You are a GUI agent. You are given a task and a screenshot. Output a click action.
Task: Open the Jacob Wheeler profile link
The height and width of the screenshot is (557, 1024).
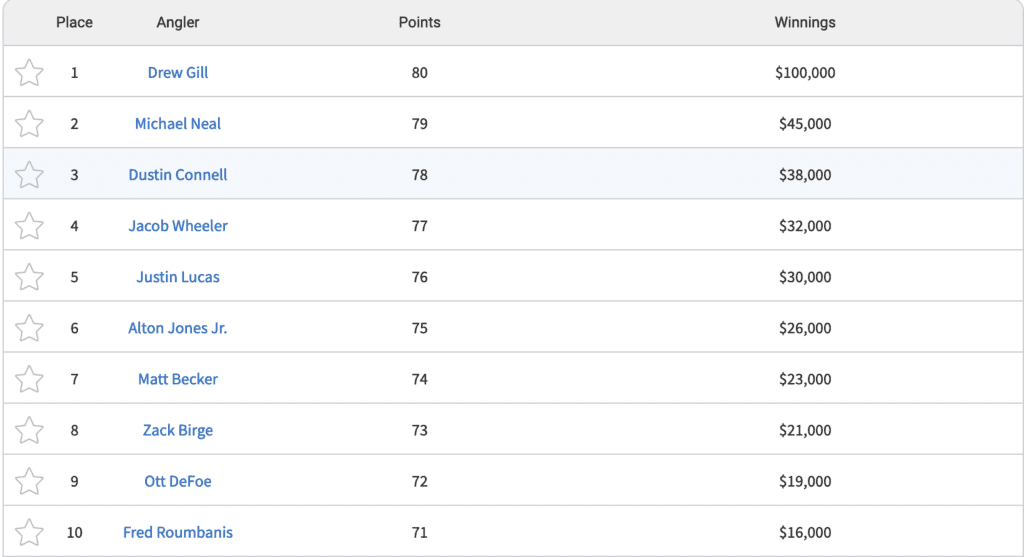pyautogui.click(x=178, y=226)
